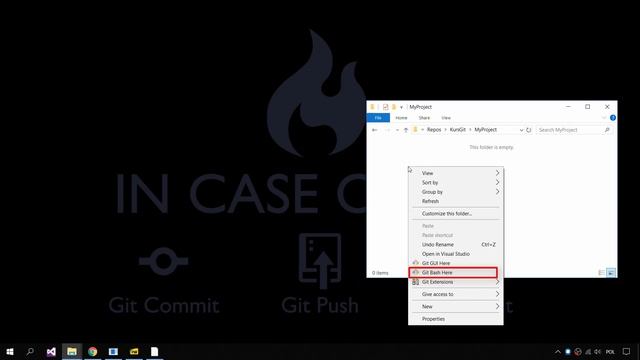Switch to Details view layout
The height and width of the screenshot is (360, 640).
pyautogui.click(x=601, y=273)
